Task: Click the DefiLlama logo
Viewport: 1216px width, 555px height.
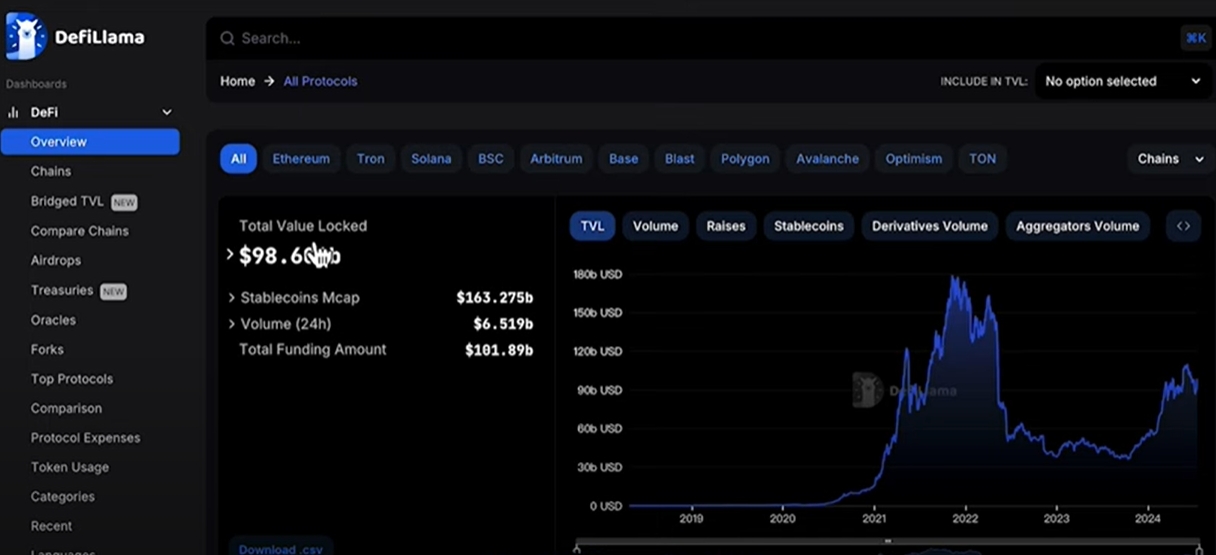Action: [x=75, y=37]
